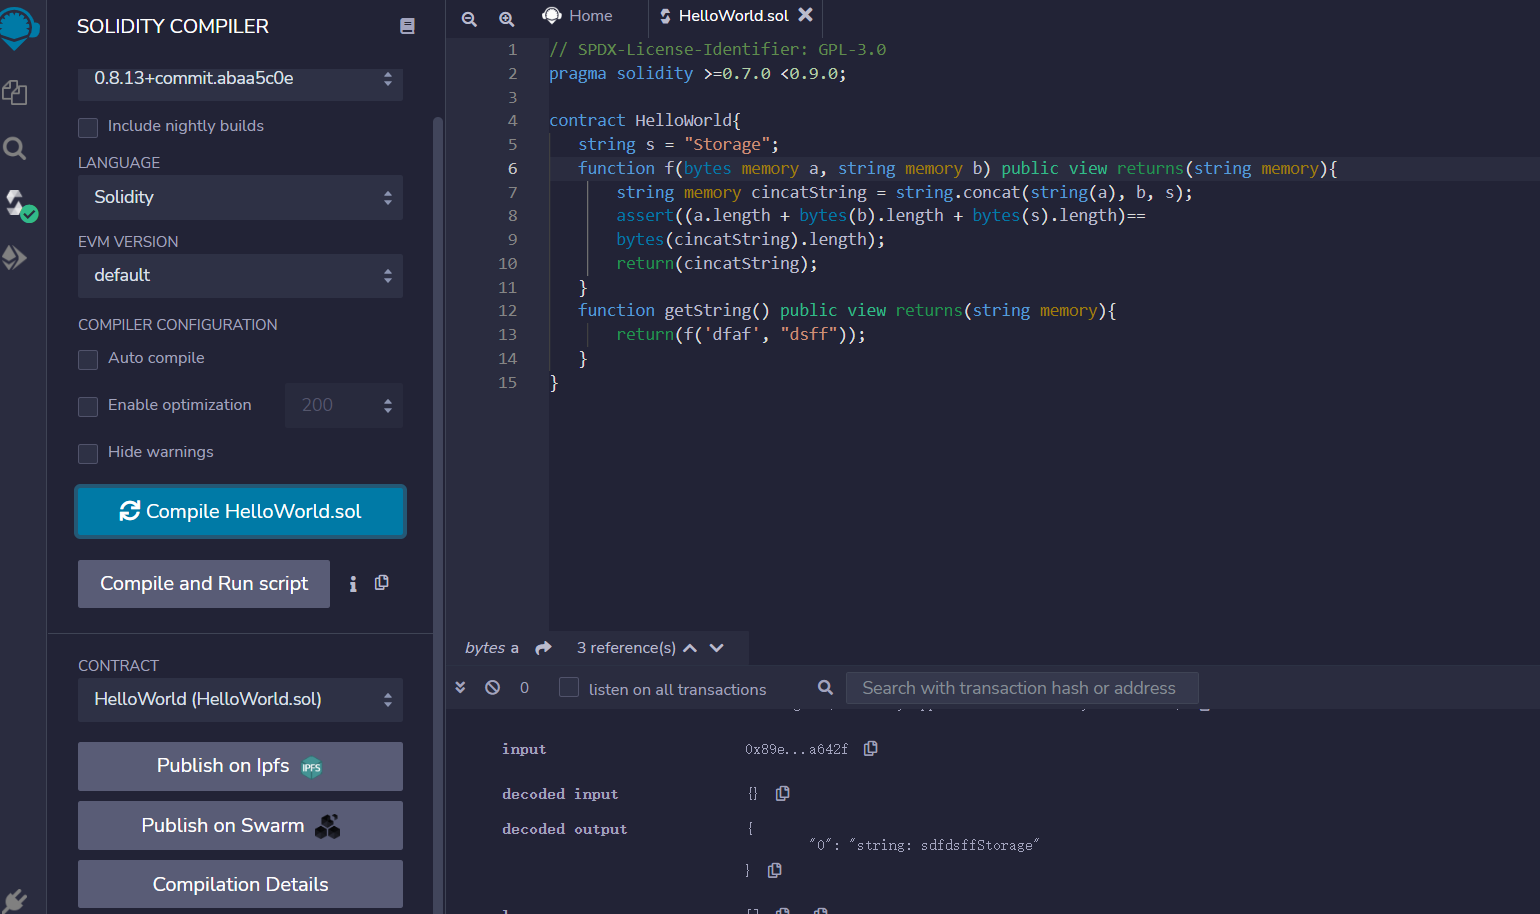Zoom out the editor font

[x=469, y=19]
